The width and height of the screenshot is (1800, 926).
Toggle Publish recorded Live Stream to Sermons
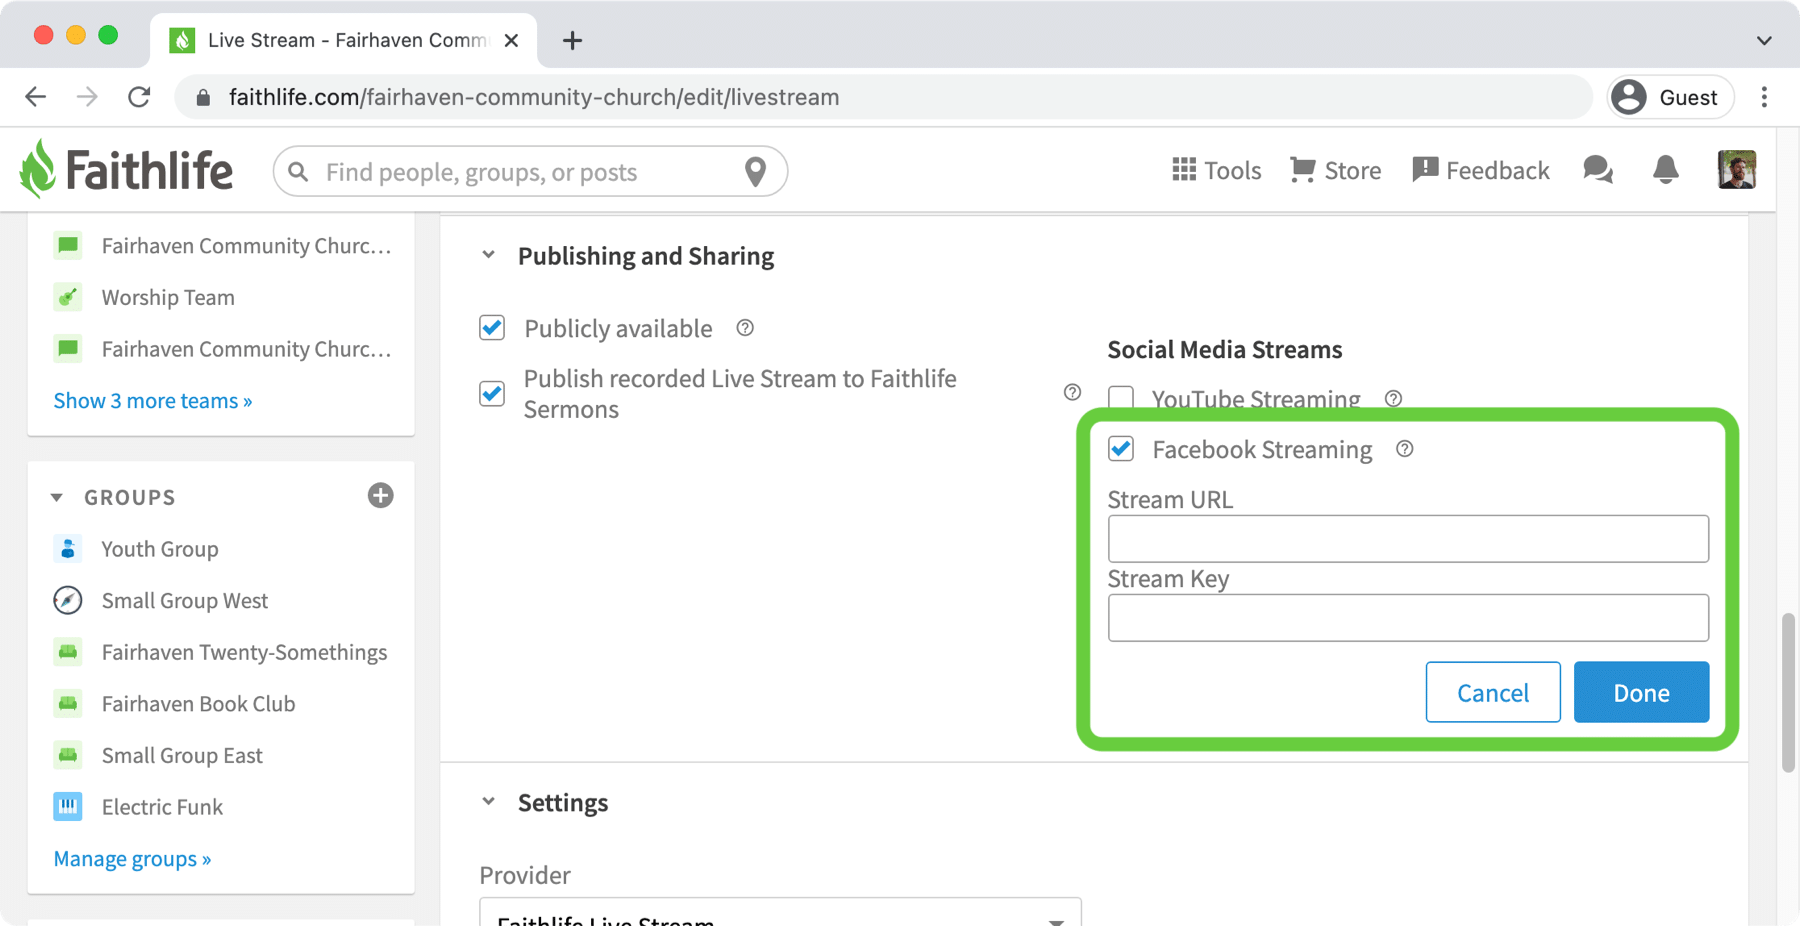(x=492, y=393)
